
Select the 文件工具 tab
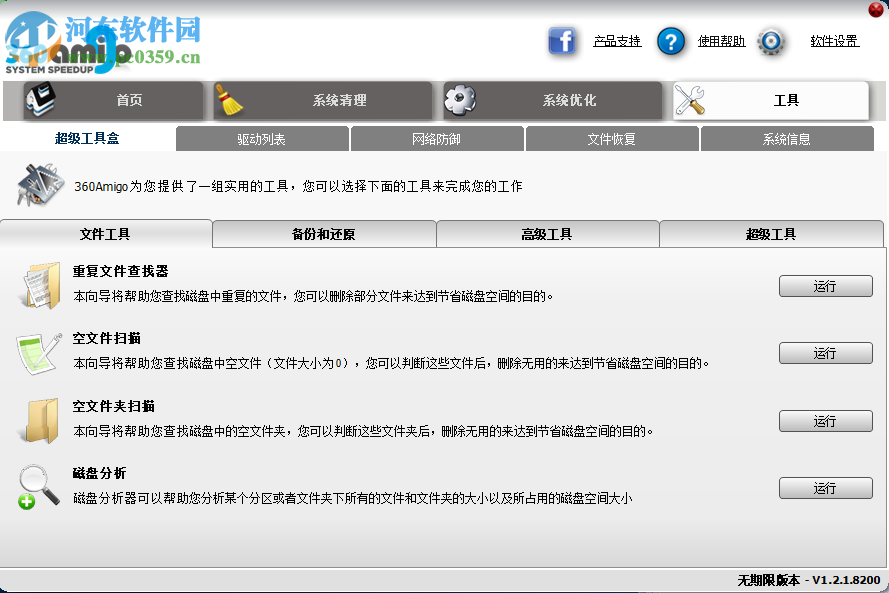[x=105, y=234]
